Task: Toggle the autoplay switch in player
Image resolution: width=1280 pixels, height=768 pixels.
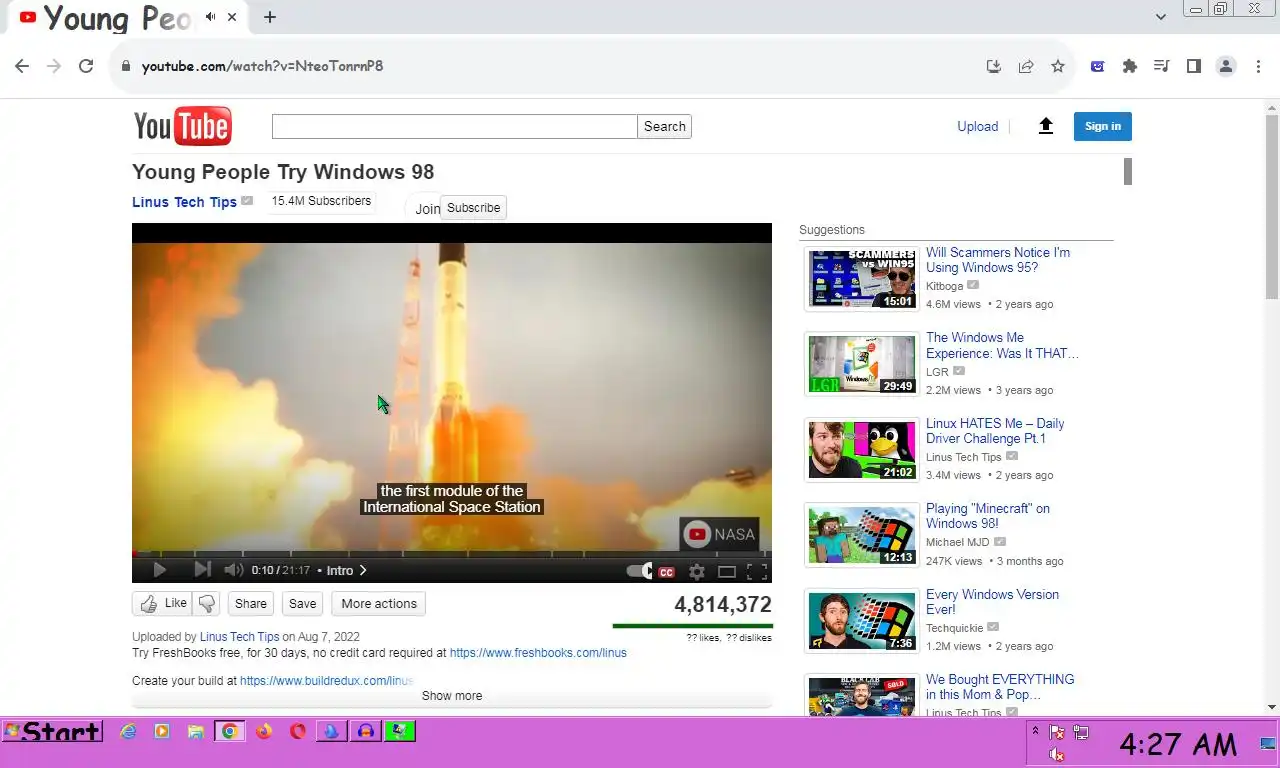Action: click(x=639, y=571)
